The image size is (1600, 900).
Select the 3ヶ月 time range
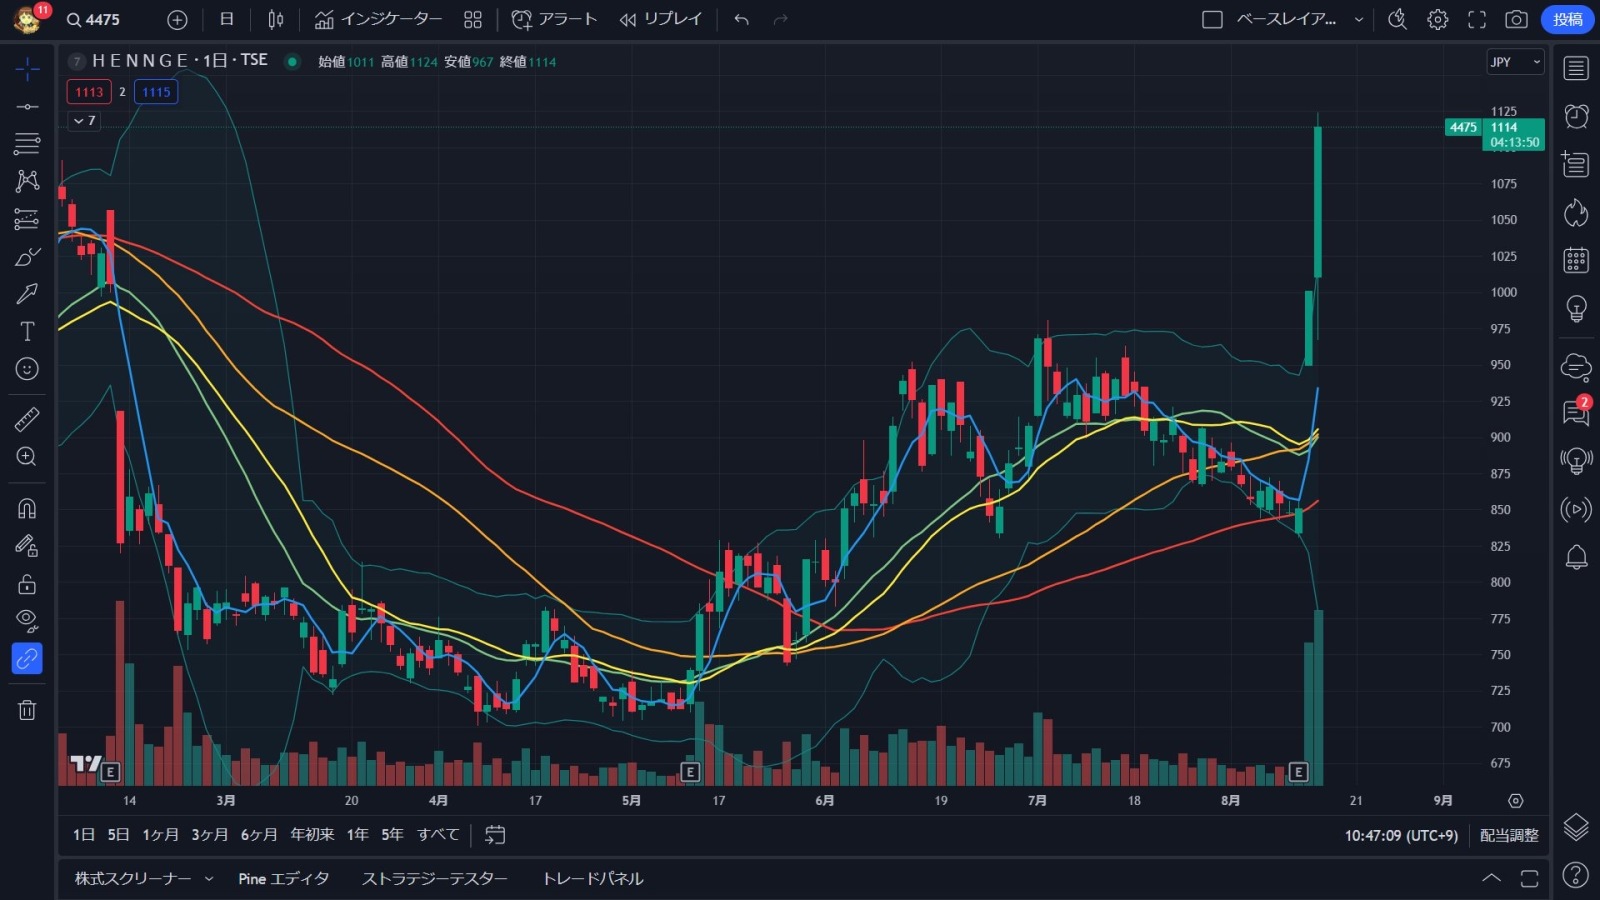pos(210,834)
